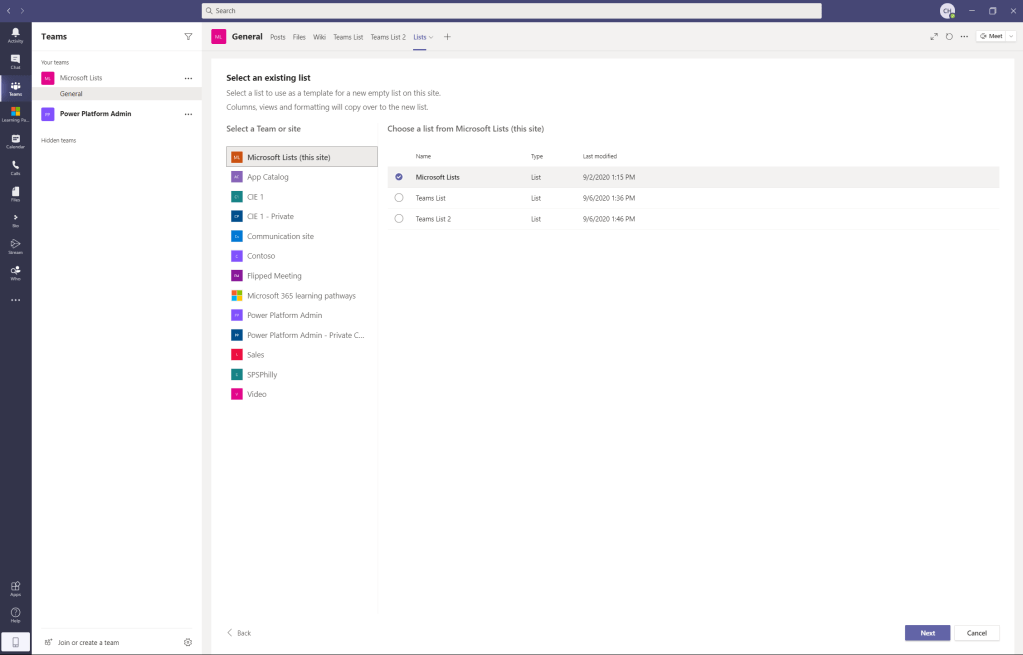Switch to the Files tab
This screenshot has height=655, width=1023.
299,37
